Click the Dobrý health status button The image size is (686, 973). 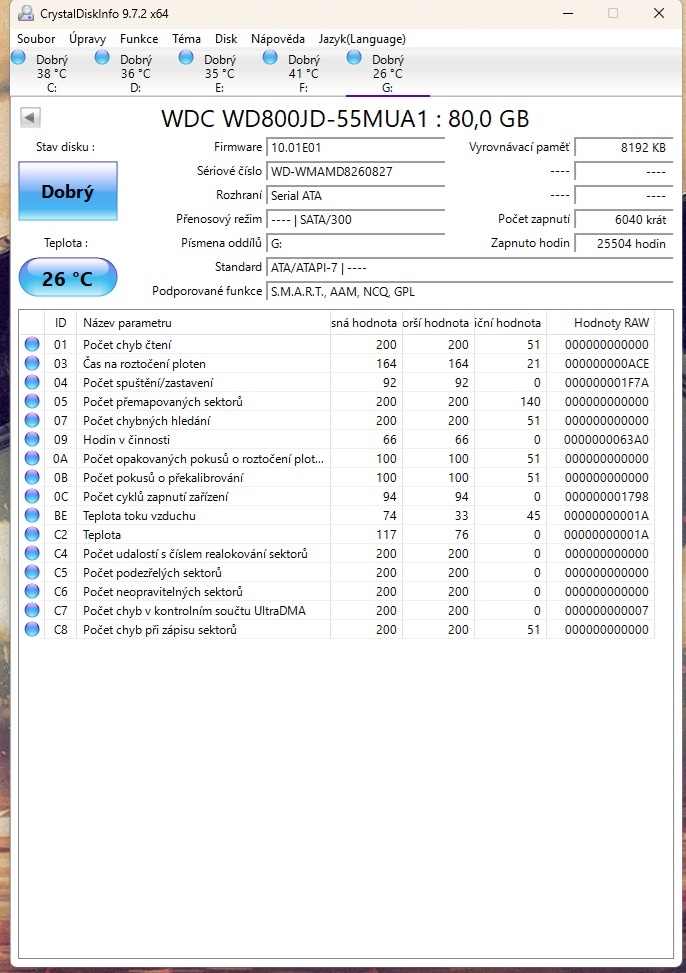click(x=68, y=191)
